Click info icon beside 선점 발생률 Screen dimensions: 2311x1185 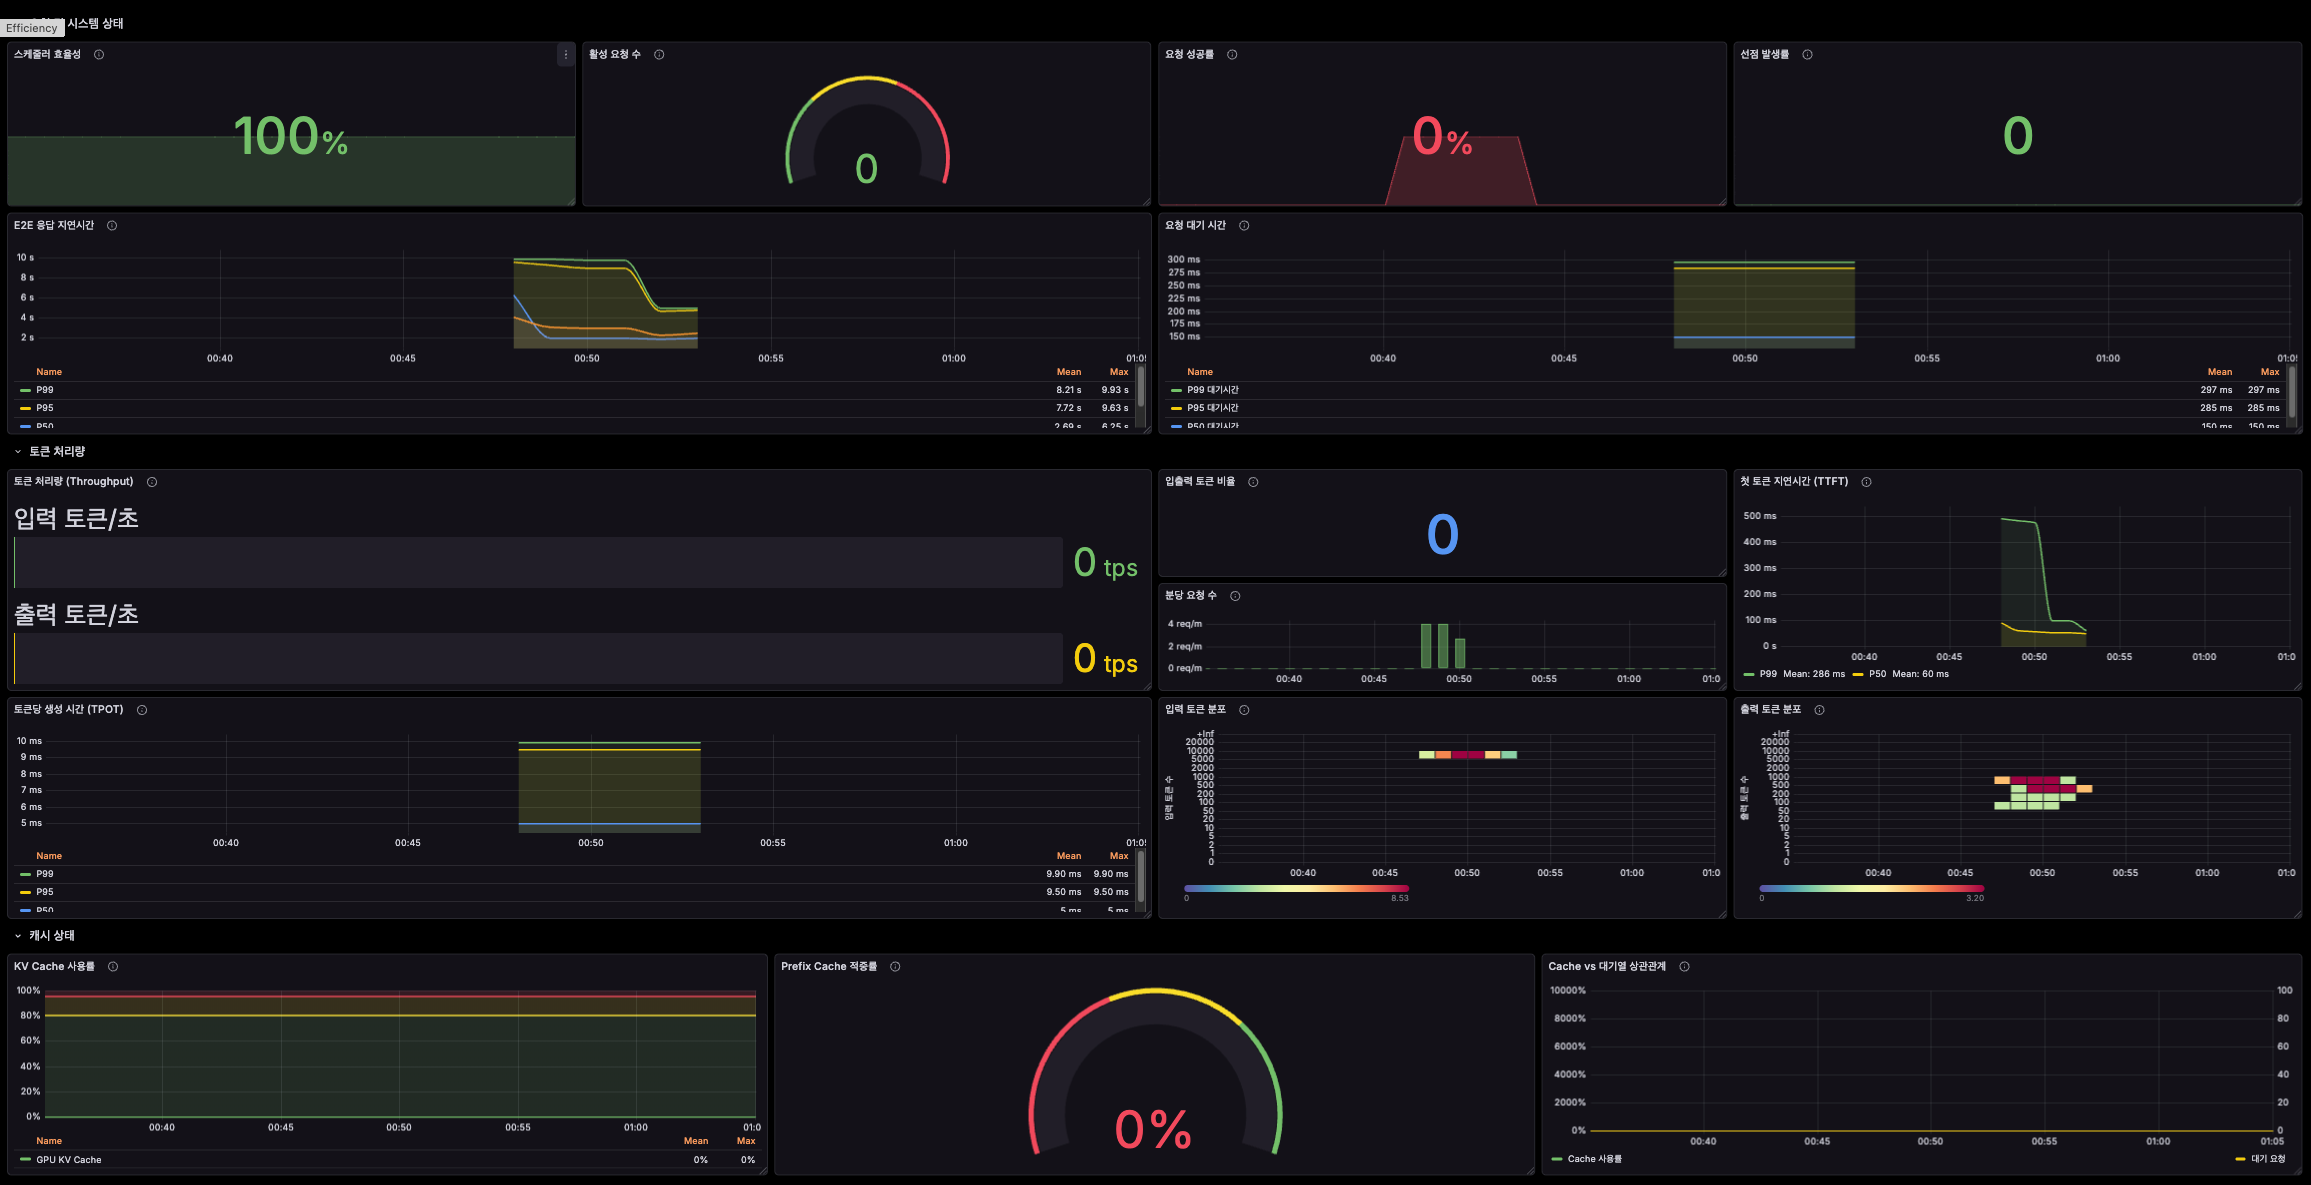click(1807, 55)
